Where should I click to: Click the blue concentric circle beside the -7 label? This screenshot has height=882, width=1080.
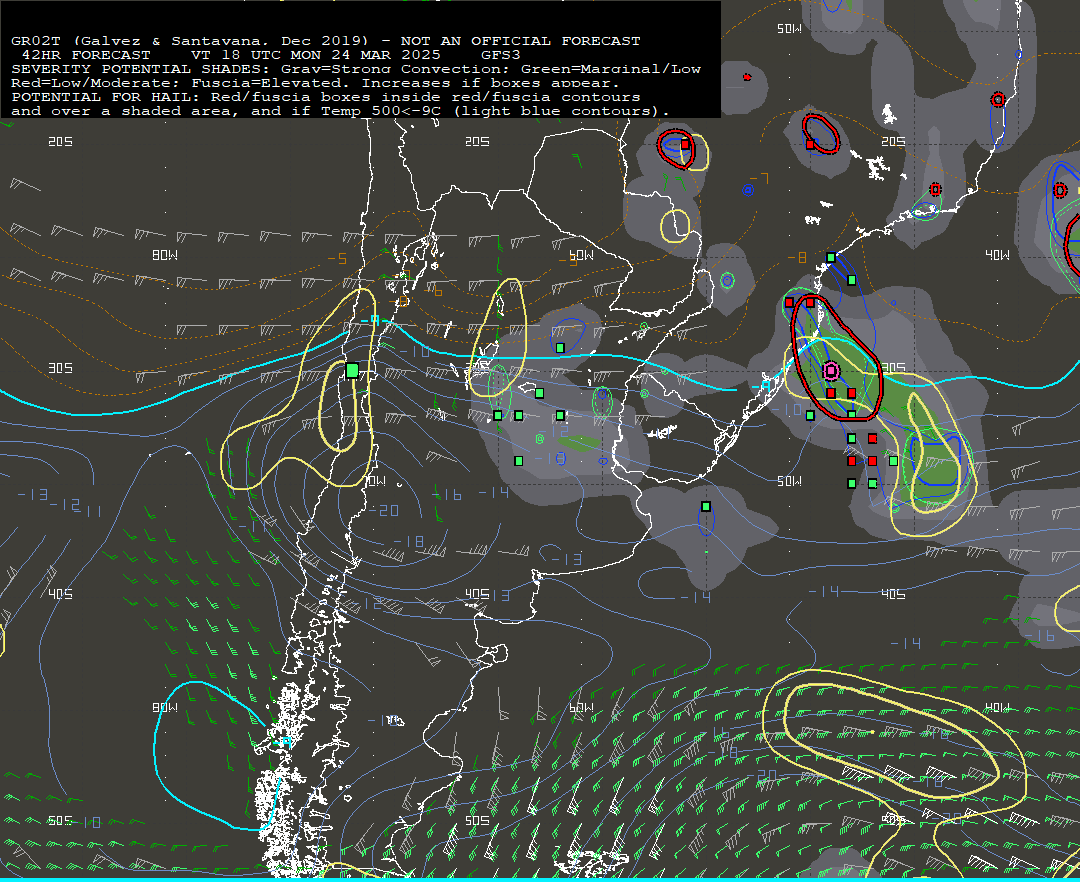click(748, 190)
